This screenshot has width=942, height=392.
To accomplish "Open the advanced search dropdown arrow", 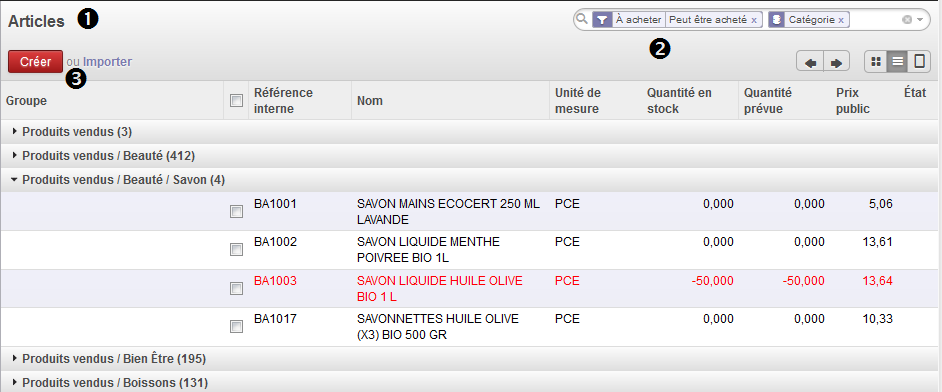I will tap(920, 20).
